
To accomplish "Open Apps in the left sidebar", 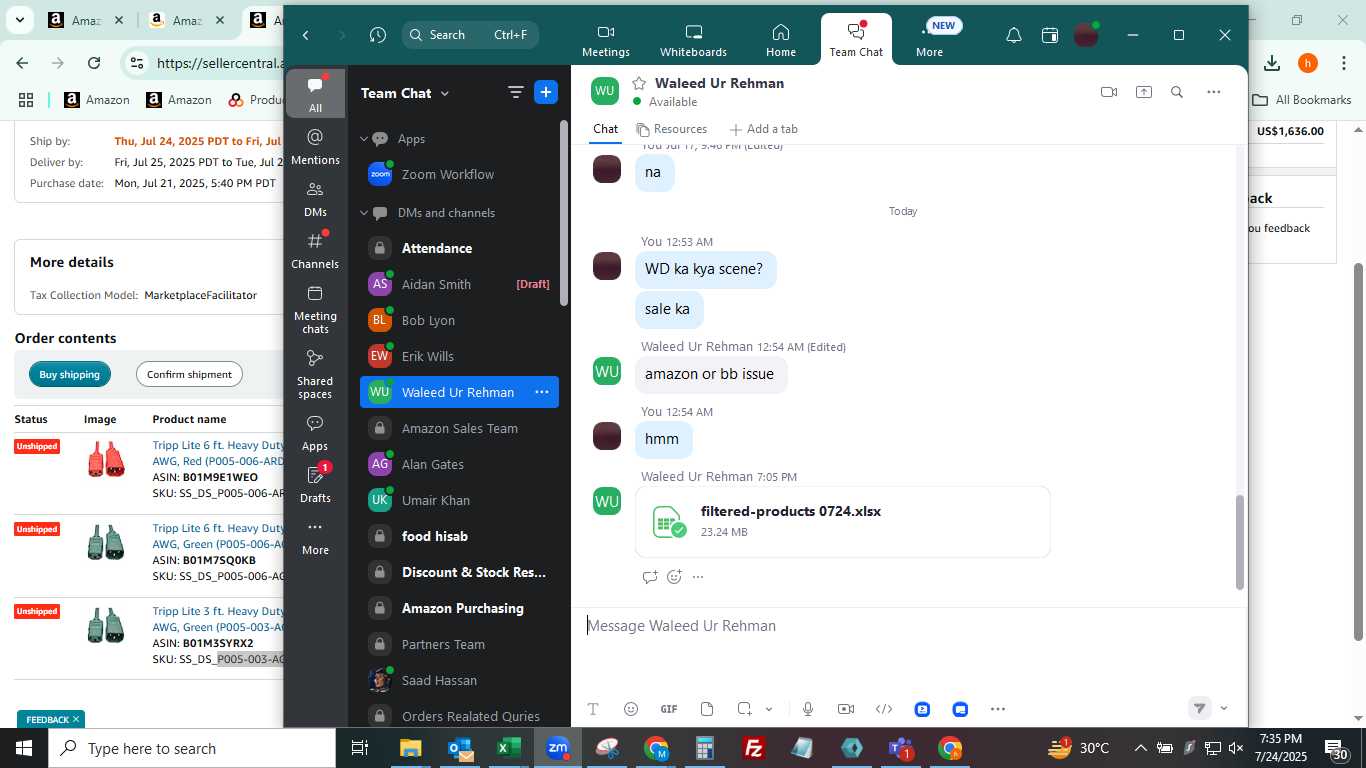I will (315, 432).
